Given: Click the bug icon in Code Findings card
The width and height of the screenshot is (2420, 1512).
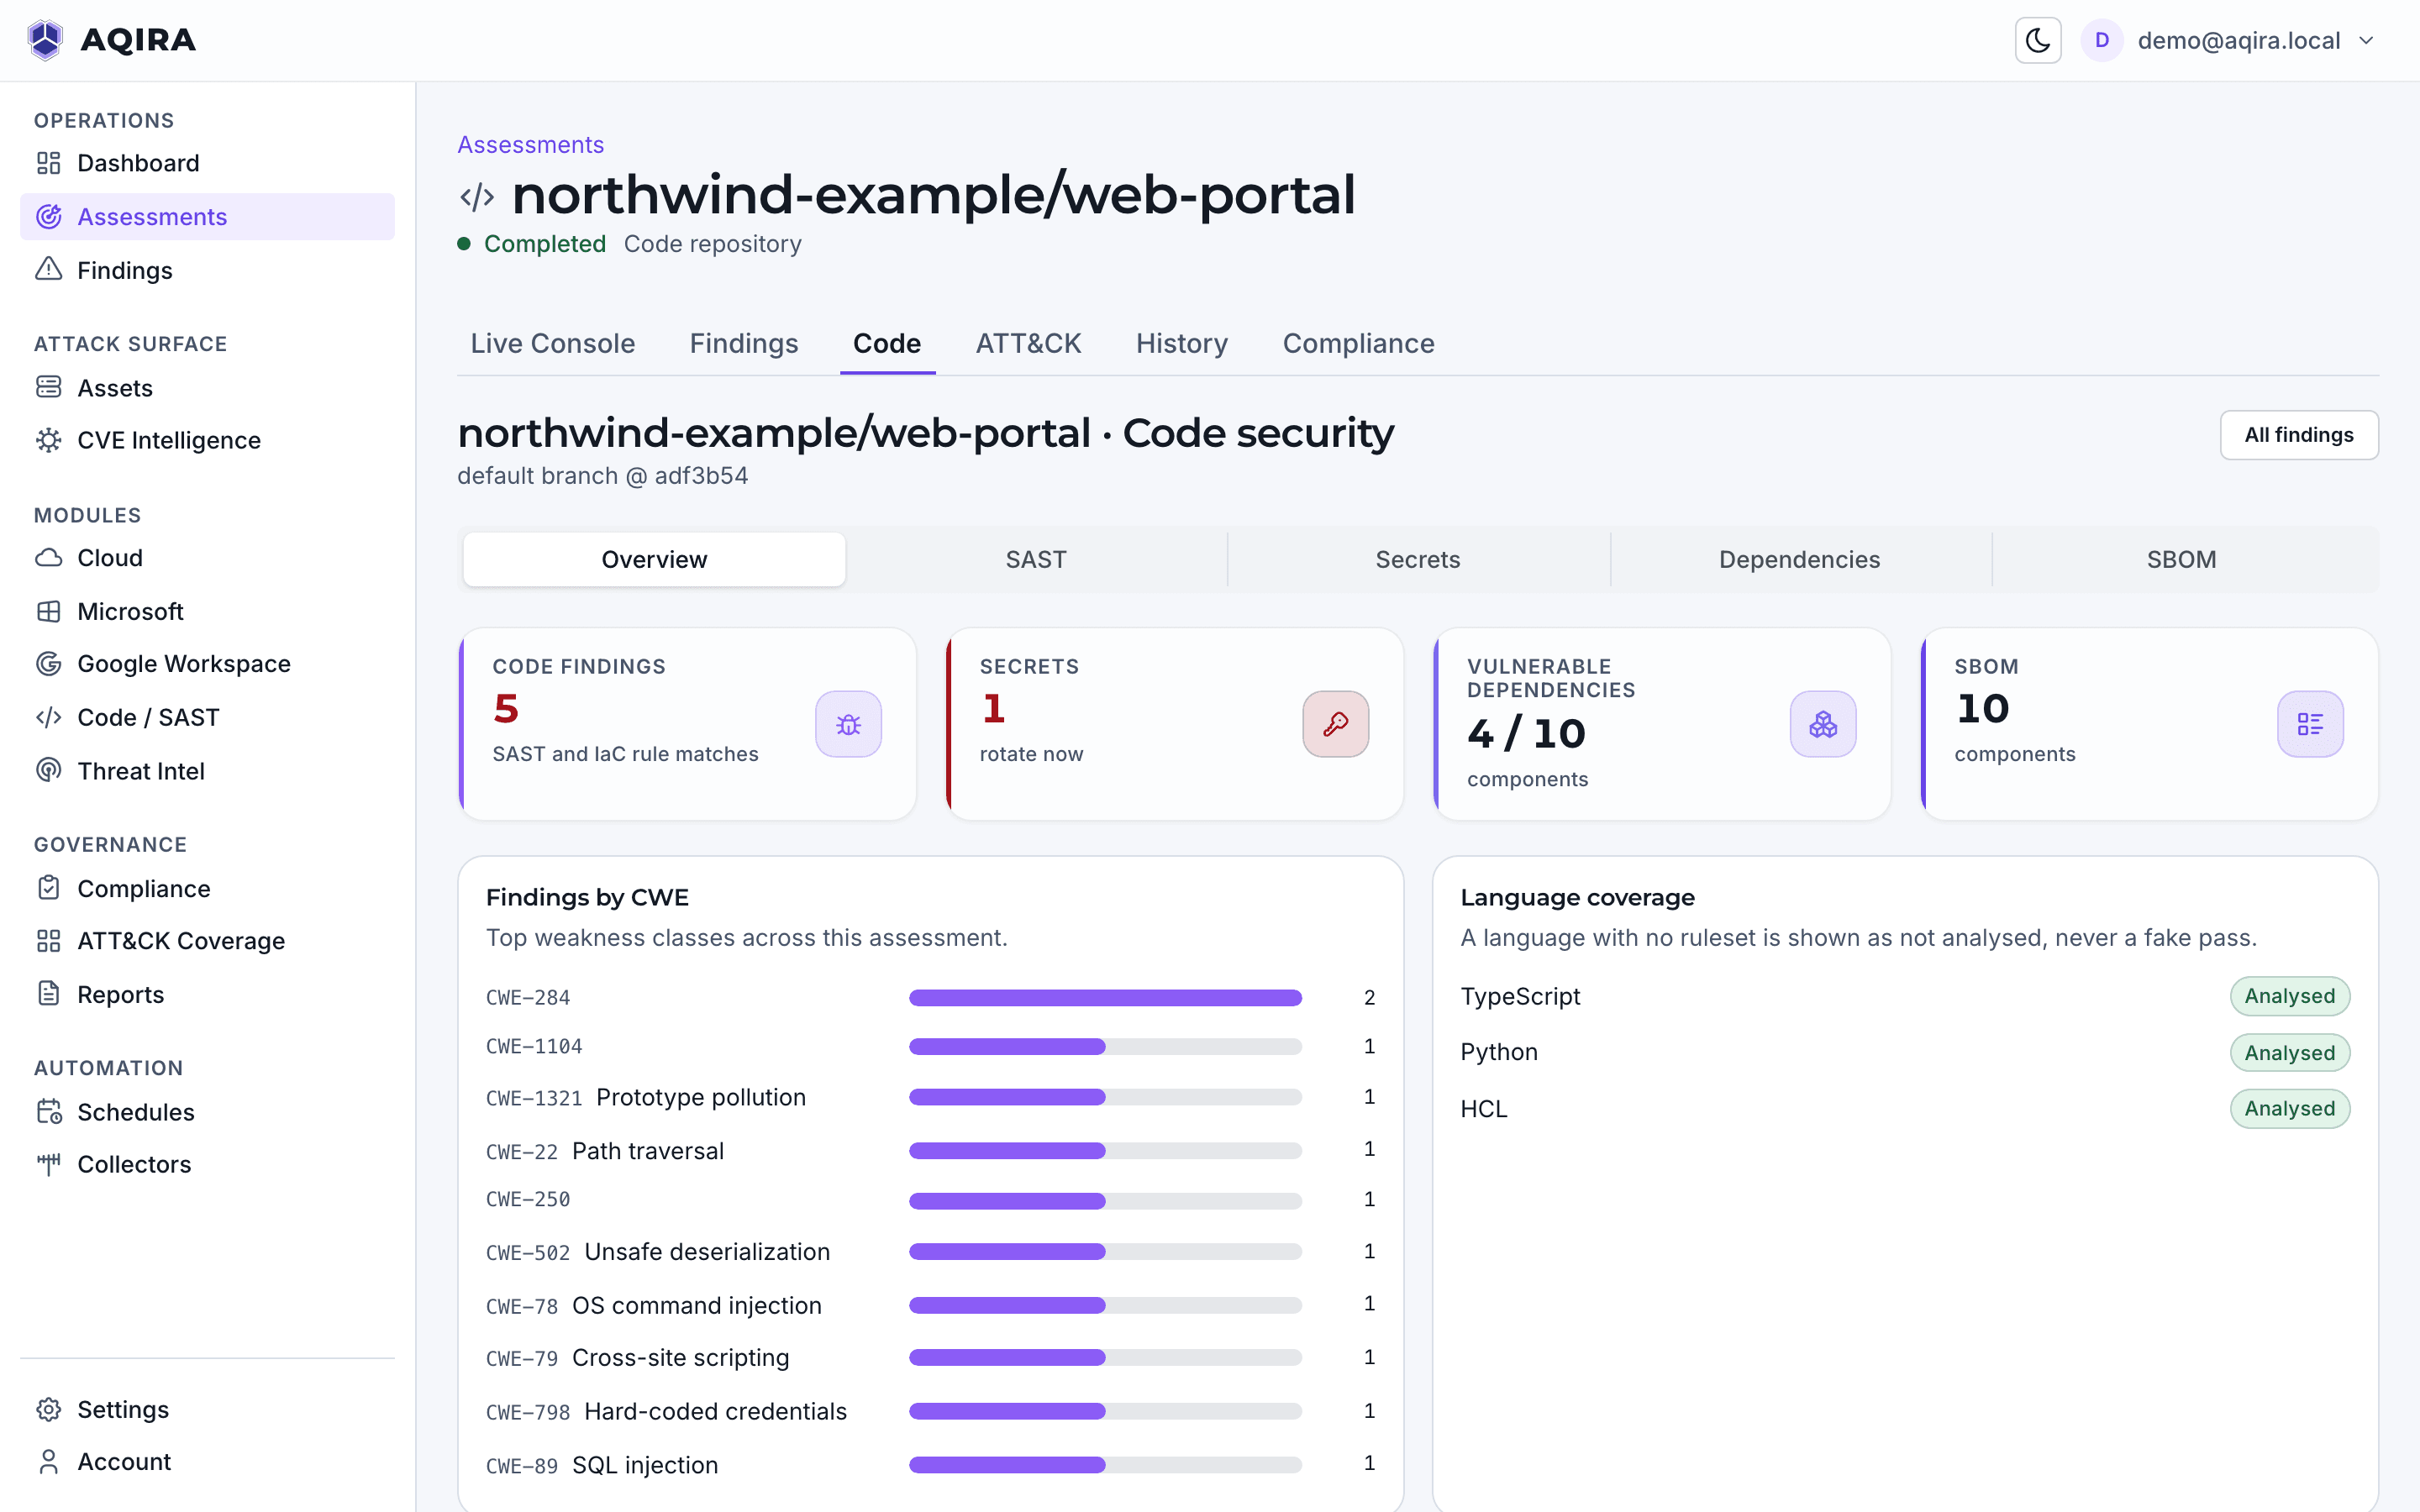Looking at the screenshot, I should 848,724.
